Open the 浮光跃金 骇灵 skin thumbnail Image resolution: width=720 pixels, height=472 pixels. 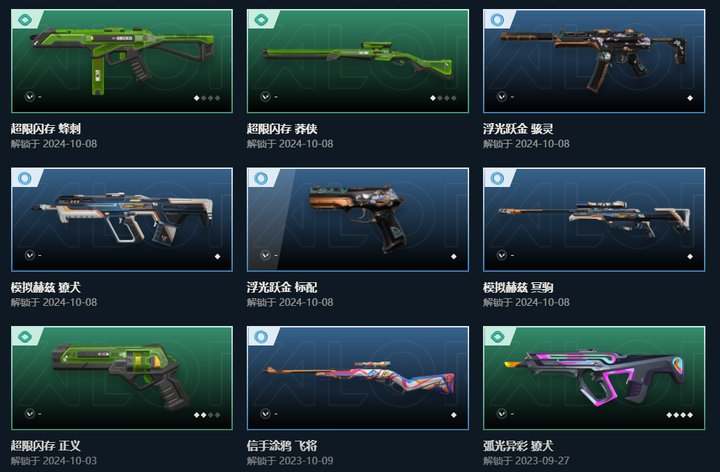coord(594,61)
